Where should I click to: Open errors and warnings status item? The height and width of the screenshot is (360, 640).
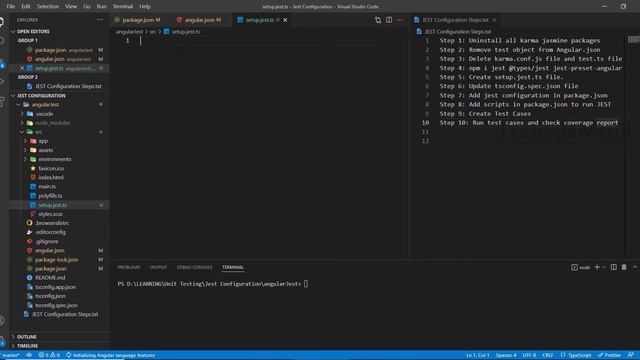click(x=49, y=355)
